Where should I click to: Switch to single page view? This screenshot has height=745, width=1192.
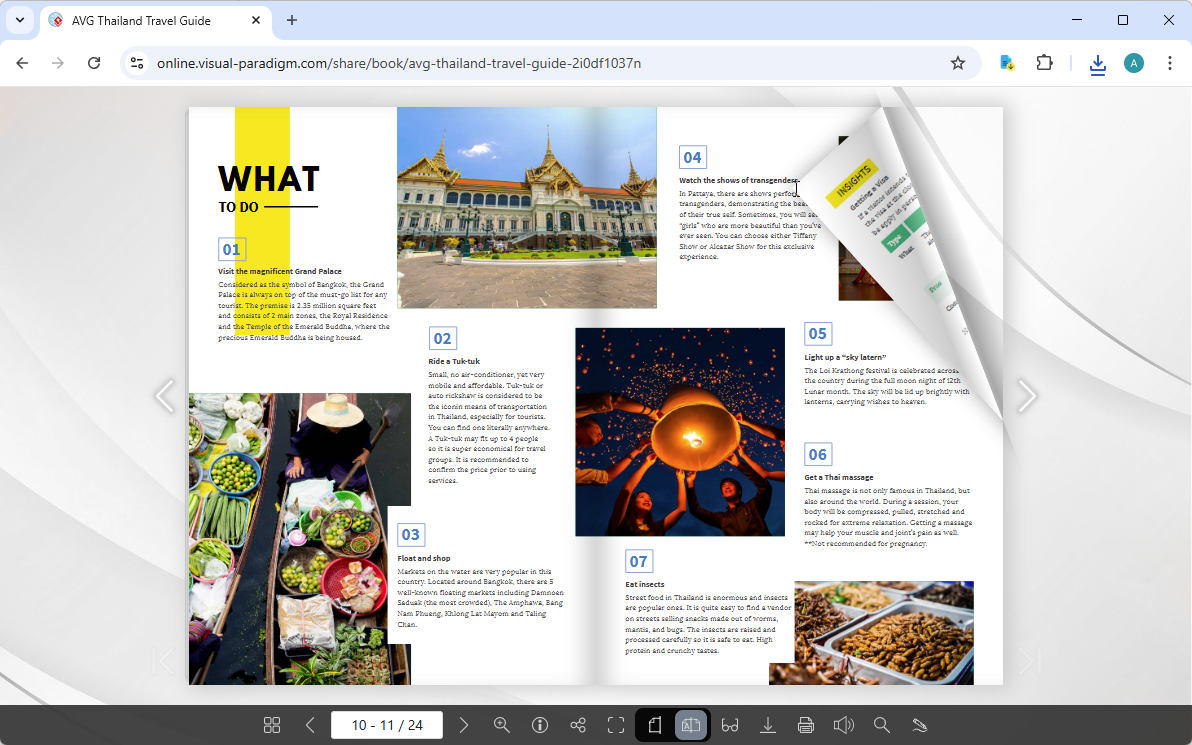pos(654,724)
